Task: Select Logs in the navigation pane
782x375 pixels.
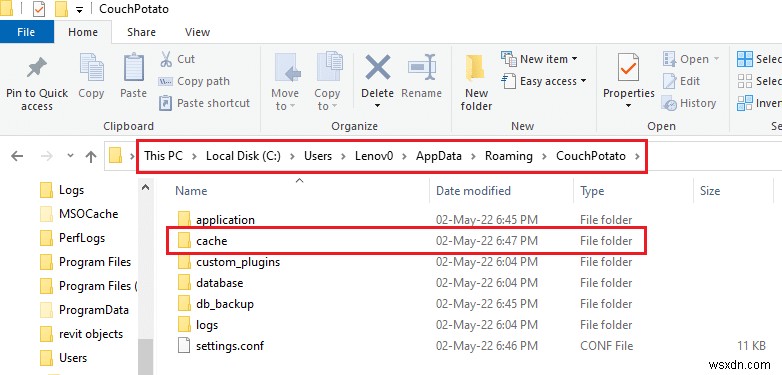Action: click(71, 190)
